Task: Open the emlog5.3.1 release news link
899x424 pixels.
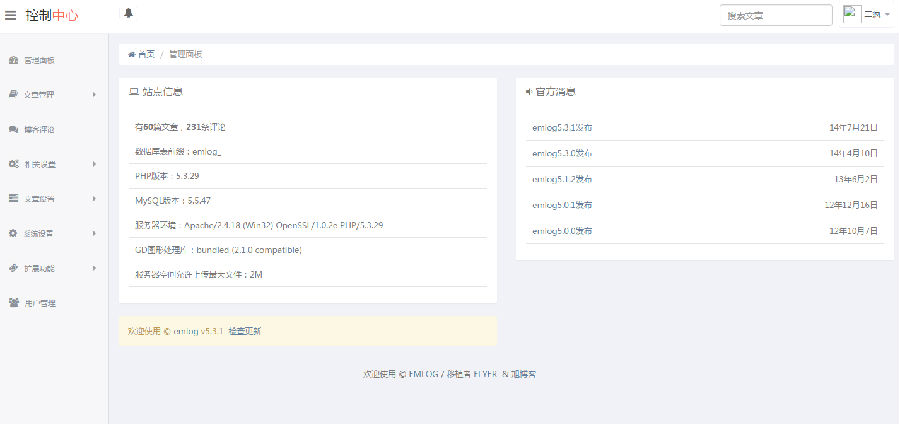Action: [562, 128]
